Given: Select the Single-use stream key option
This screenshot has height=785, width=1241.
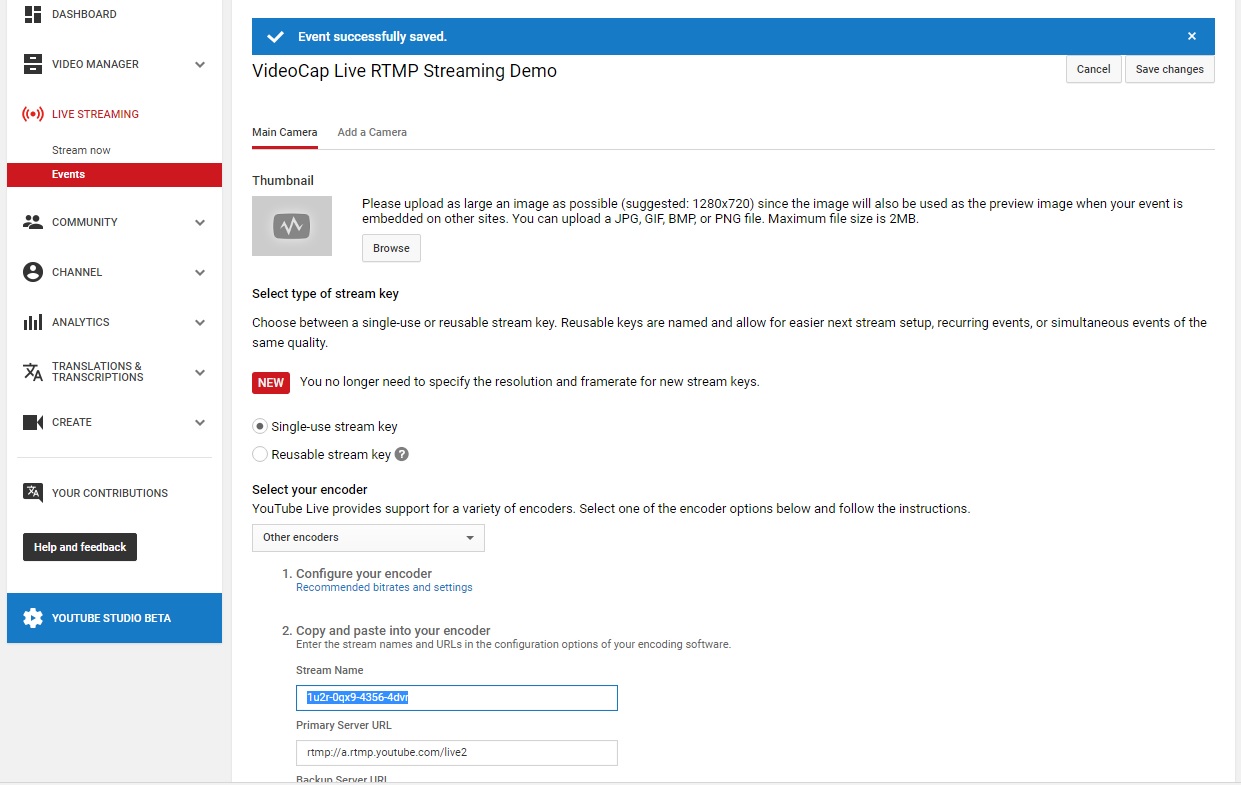Looking at the screenshot, I should click(x=260, y=426).
